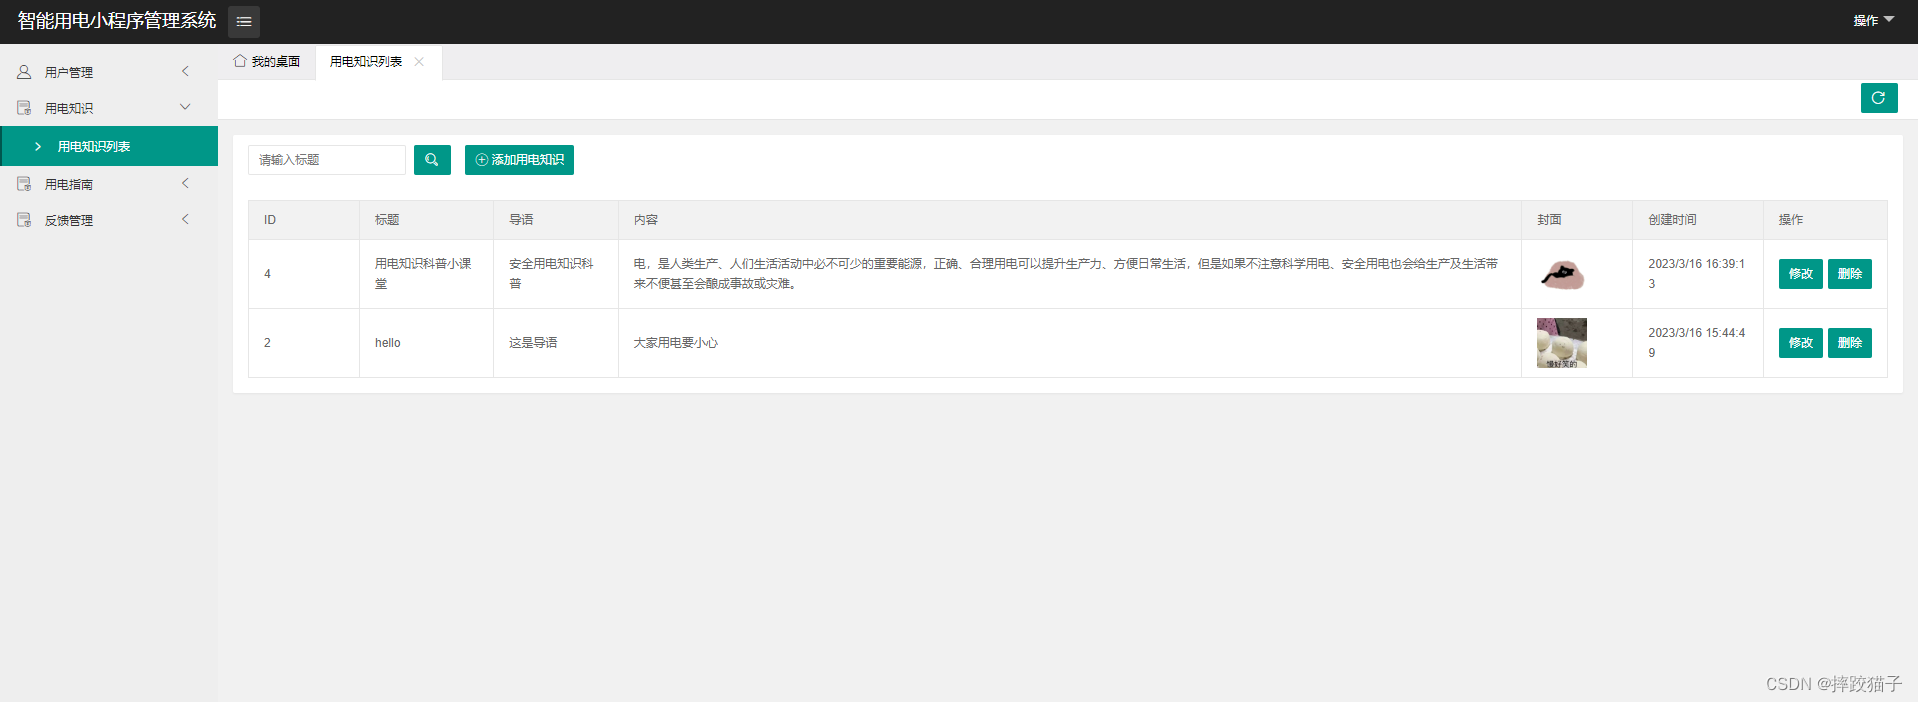Click the 添加用电知识 button
The width and height of the screenshot is (1918, 702).
[x=519, y=160]
